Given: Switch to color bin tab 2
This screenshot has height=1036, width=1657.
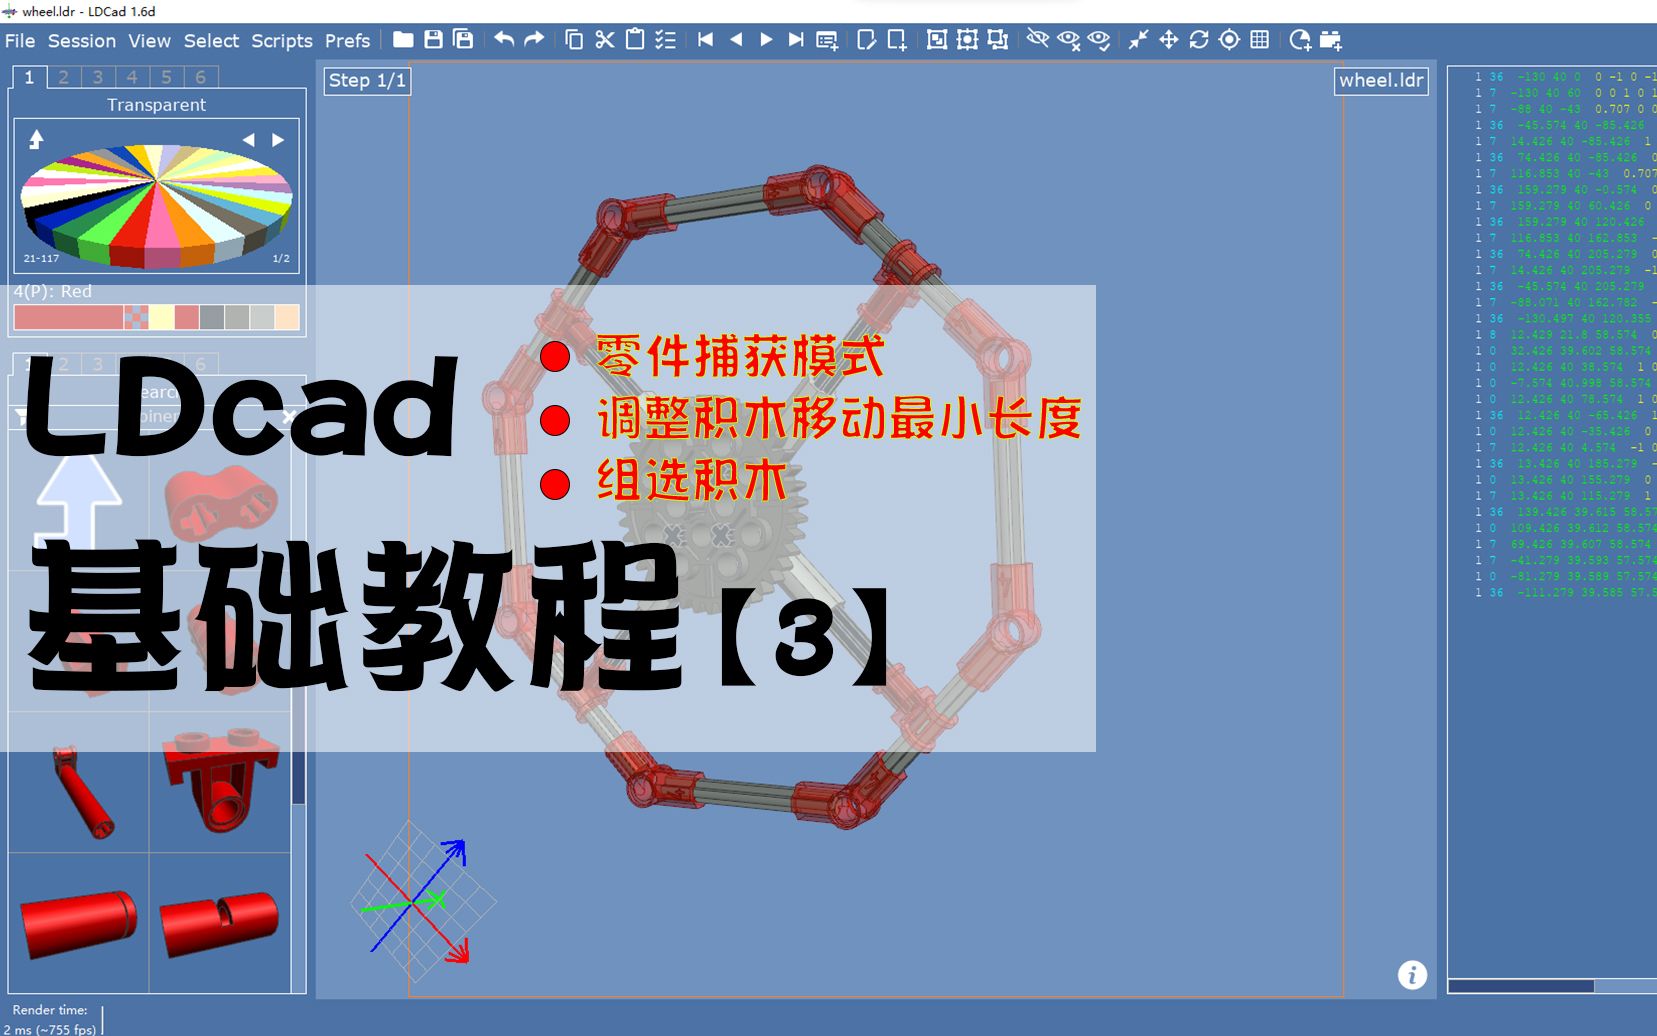Looking at the screenshot, I should pyautogui.click(x=63, y=77).
